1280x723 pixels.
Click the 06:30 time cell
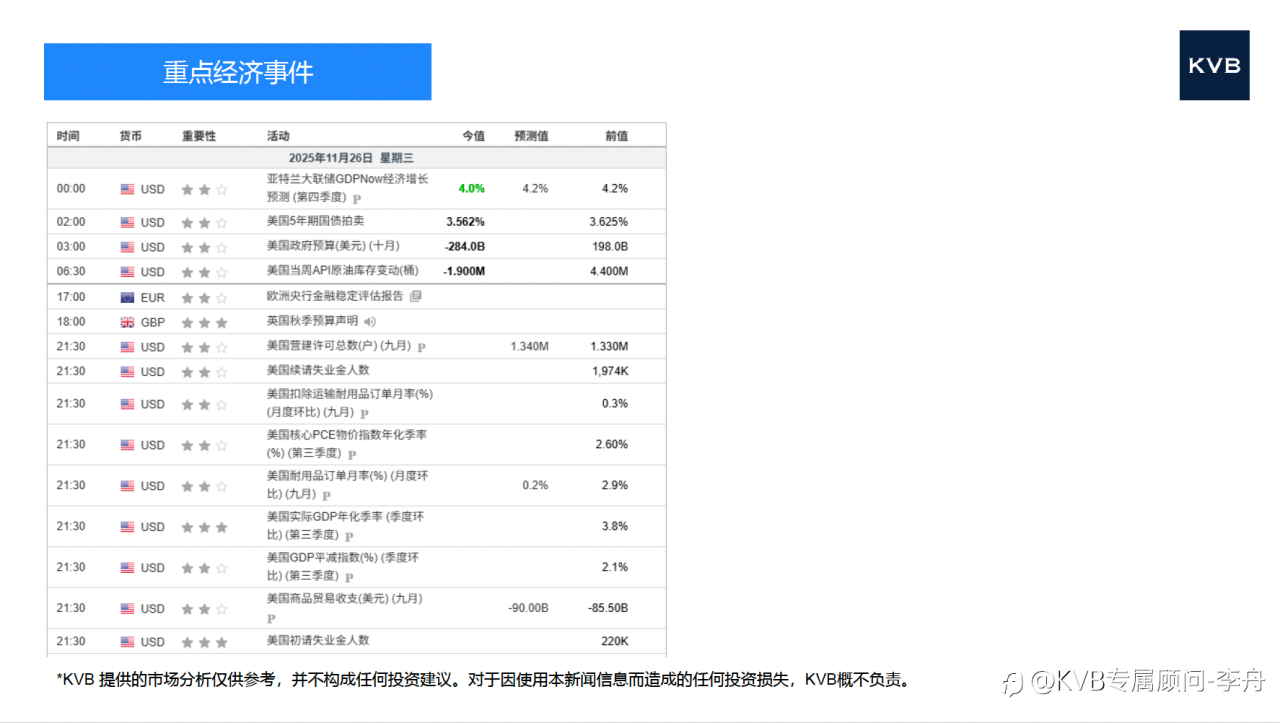71,272
